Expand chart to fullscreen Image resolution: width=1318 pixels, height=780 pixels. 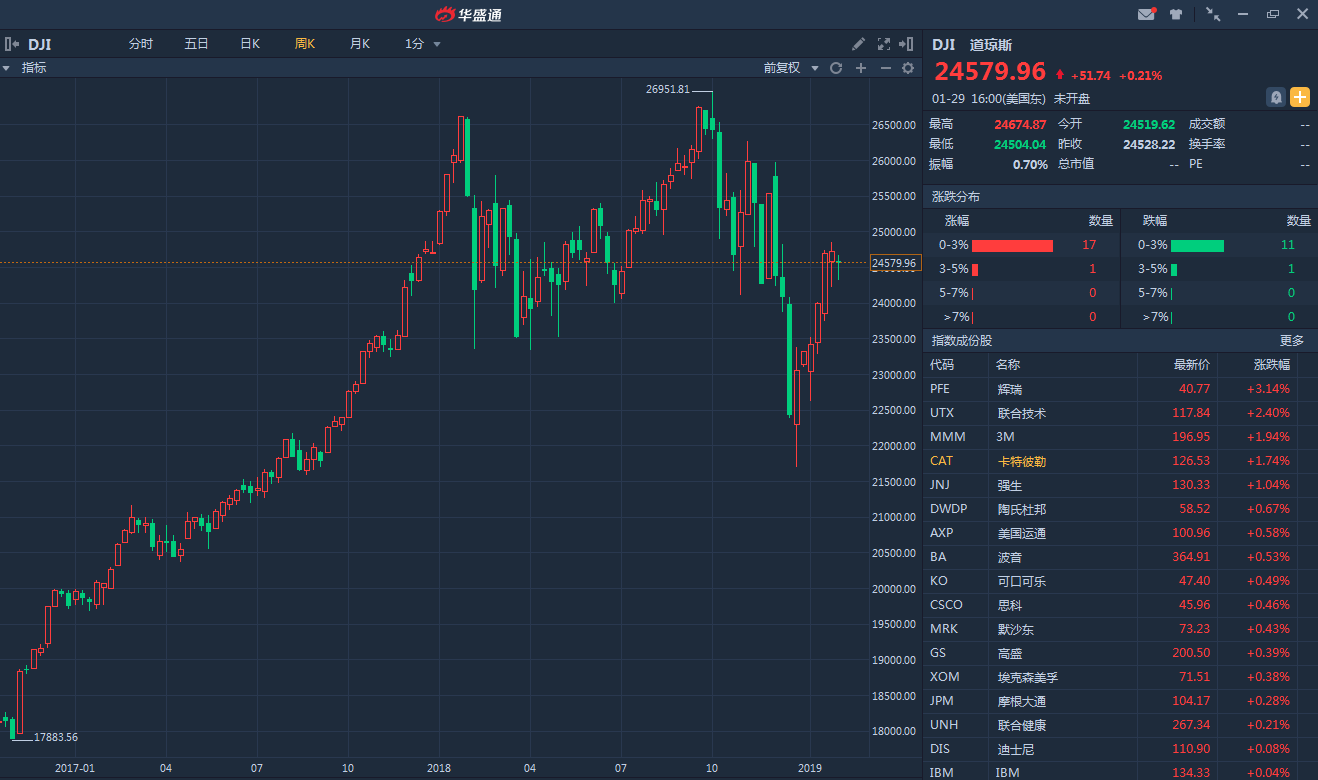point(883,44)
